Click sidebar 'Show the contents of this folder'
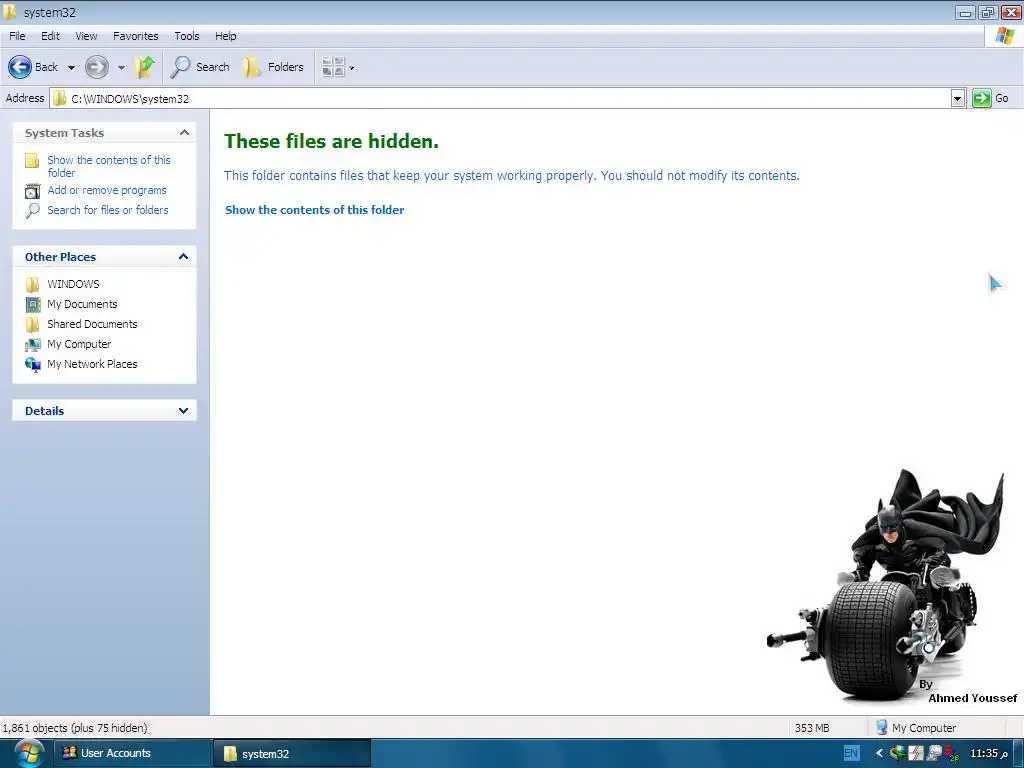 (x=108, y=166)
